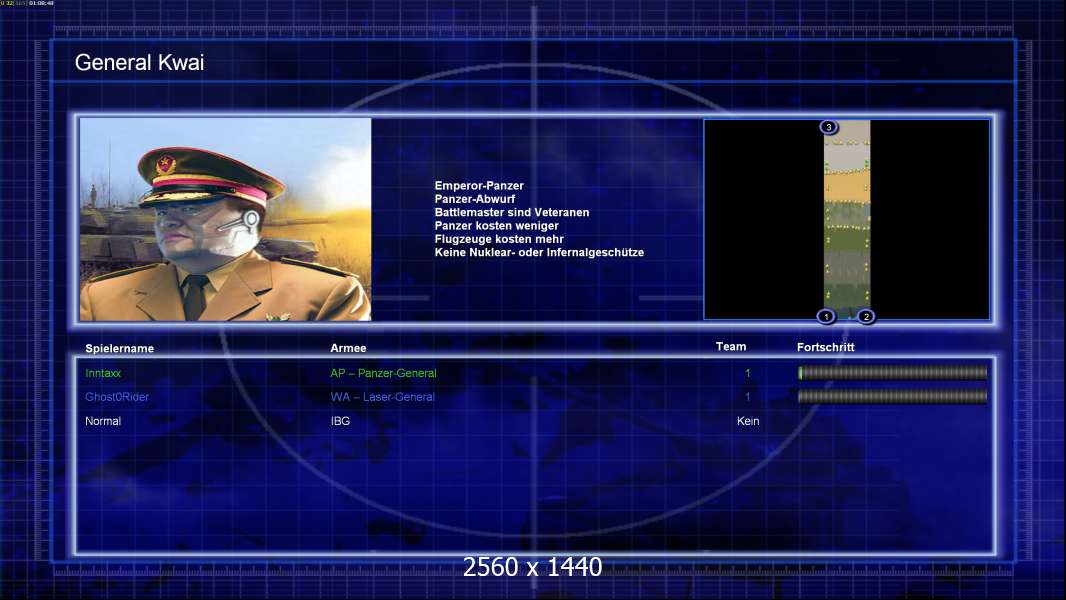The image size is (1066, 600).
Task: Click the map preview strip
Action: pyautogui.click(x=847, y=219)
